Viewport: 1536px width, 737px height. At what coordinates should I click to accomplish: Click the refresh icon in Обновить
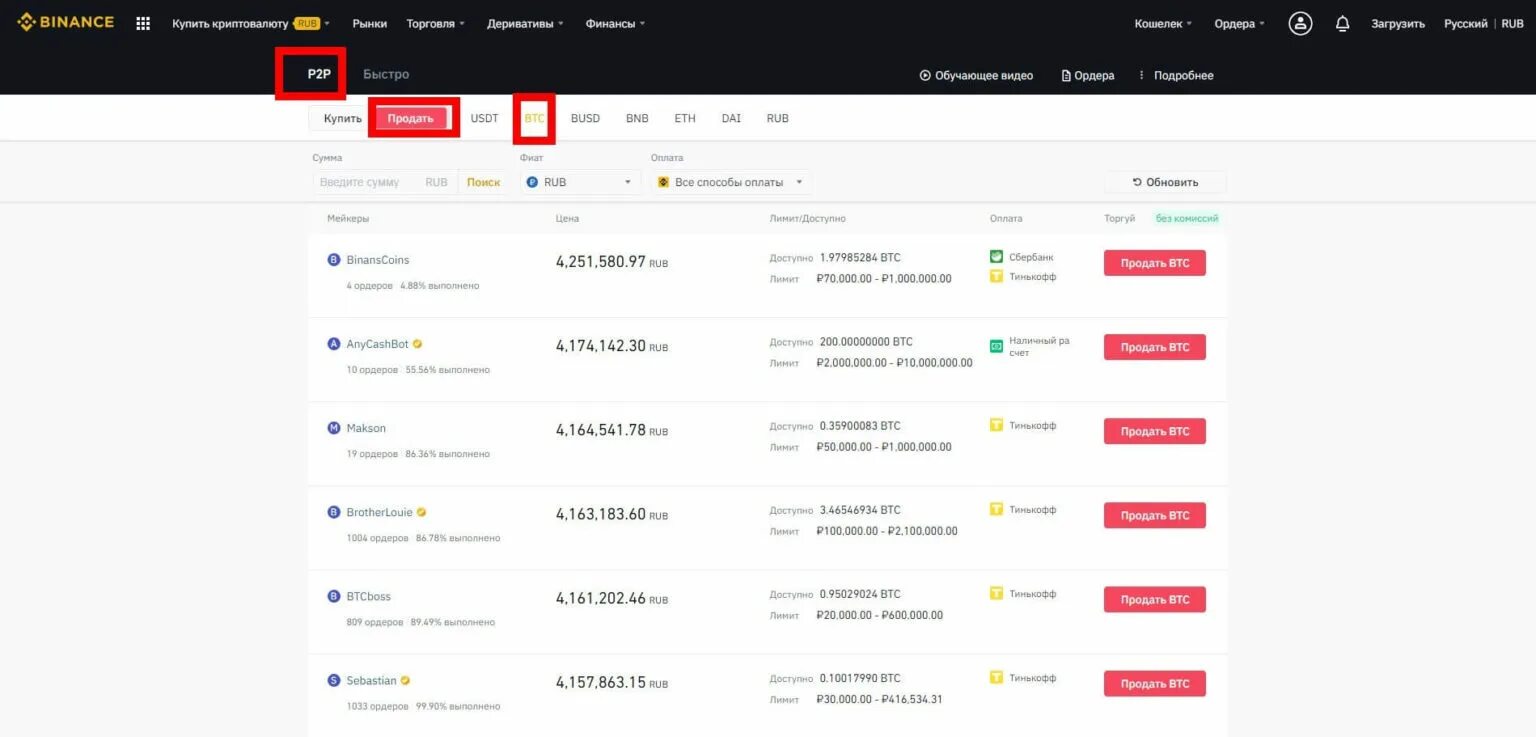[x=1137, y=182]
